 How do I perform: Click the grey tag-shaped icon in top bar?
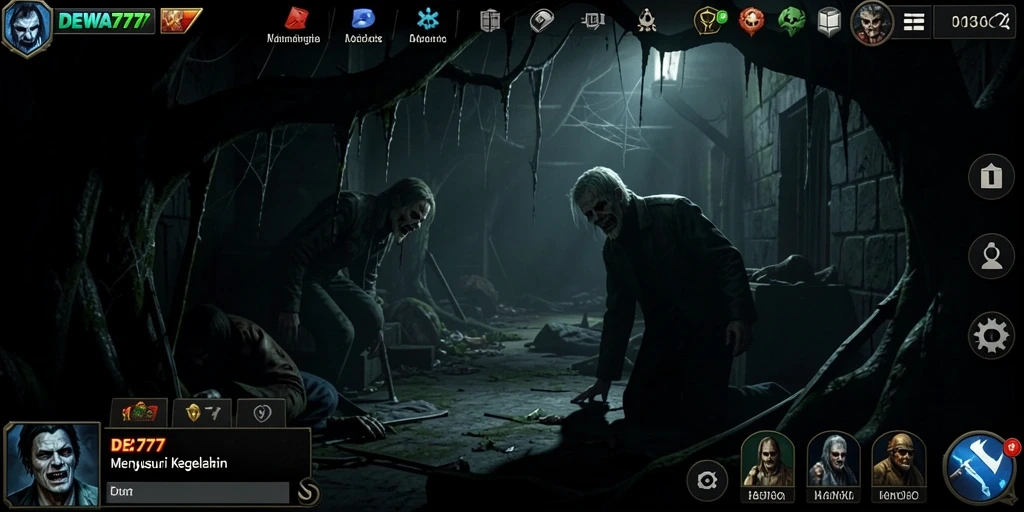[541, 21]
